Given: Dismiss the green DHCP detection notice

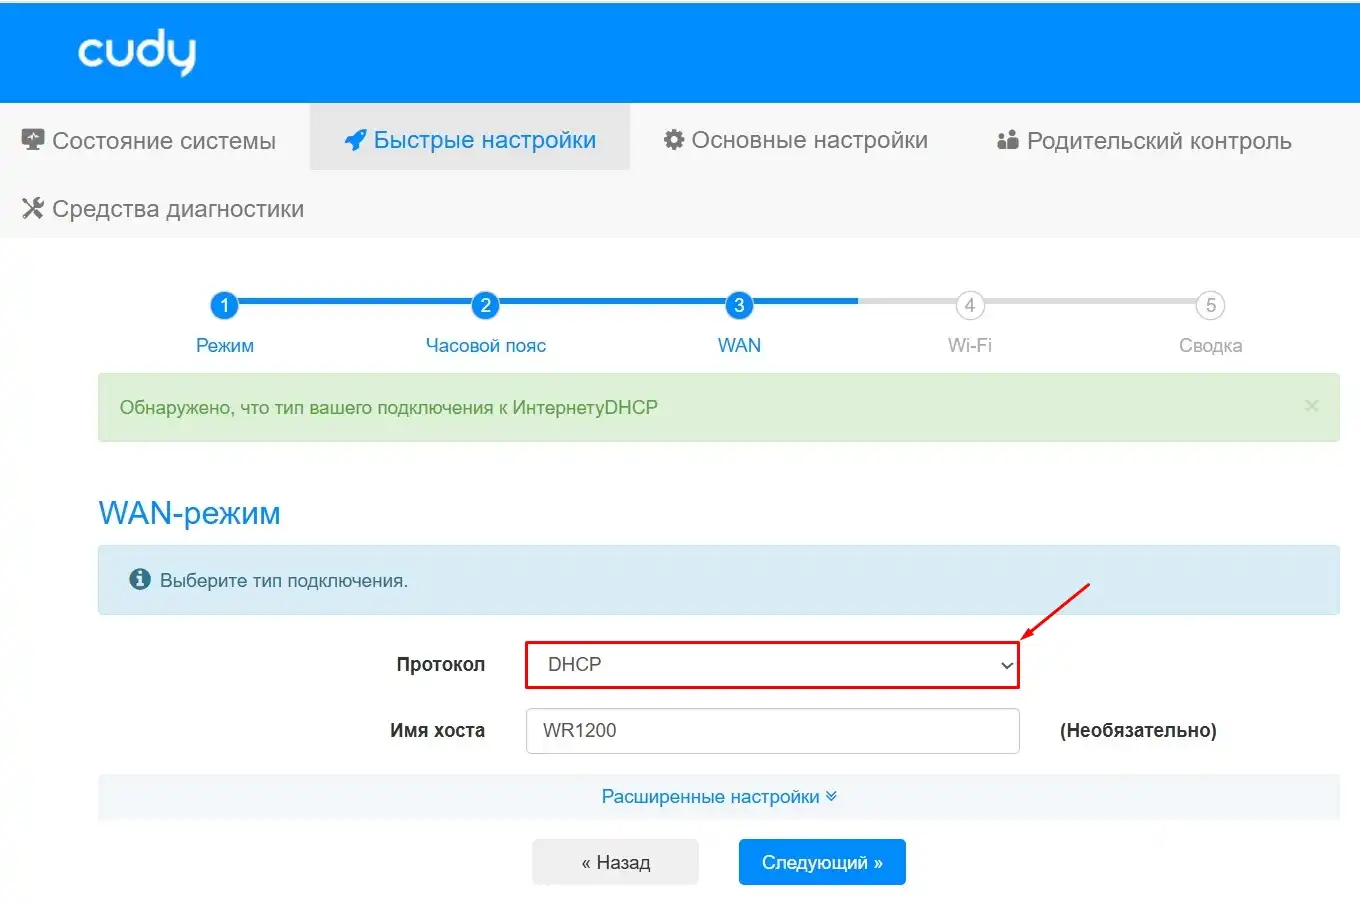Looking at the screenshot, I should pos(1312,406).
